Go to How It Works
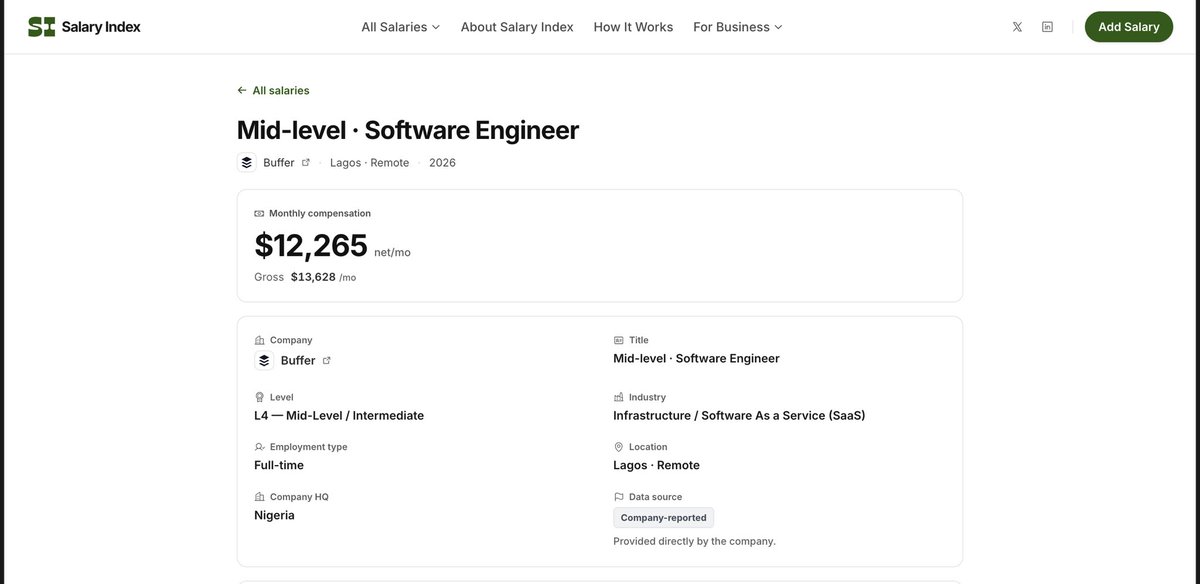Image resolution: width=1200 pixels, height=584 pixels. click(633, 27)
